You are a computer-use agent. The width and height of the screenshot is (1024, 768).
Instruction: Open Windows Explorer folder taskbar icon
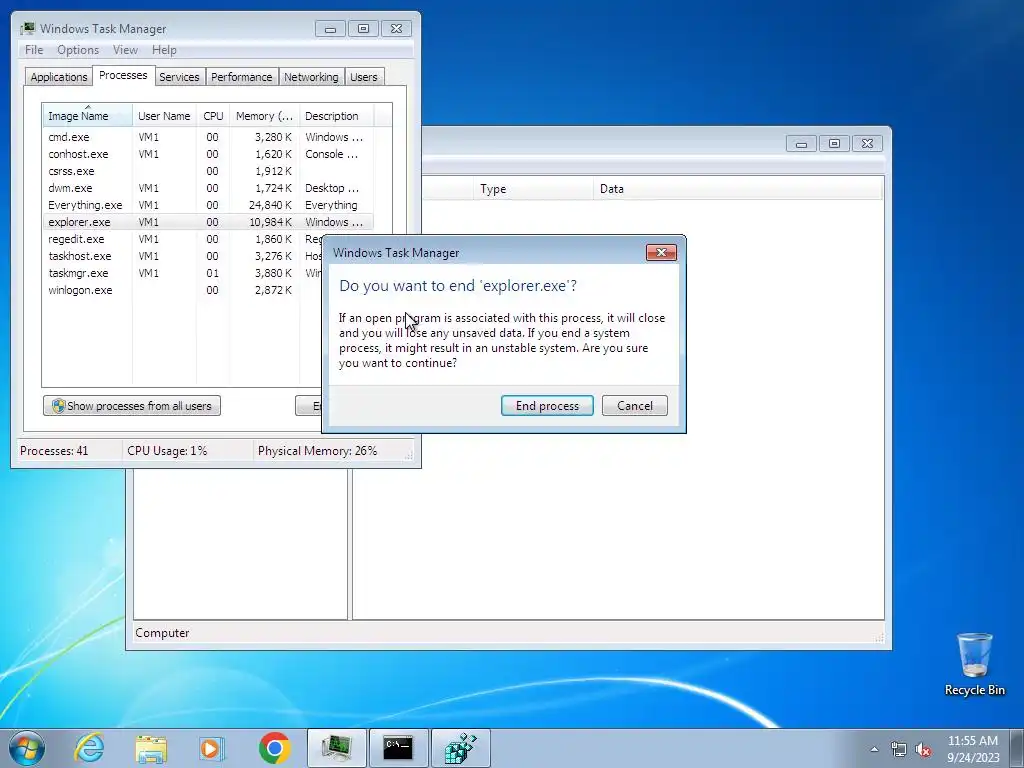click(151, 748)
